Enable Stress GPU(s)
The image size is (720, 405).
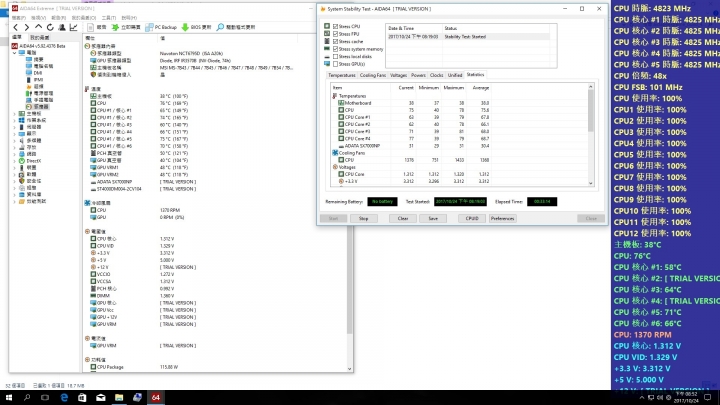coord(335,64)
